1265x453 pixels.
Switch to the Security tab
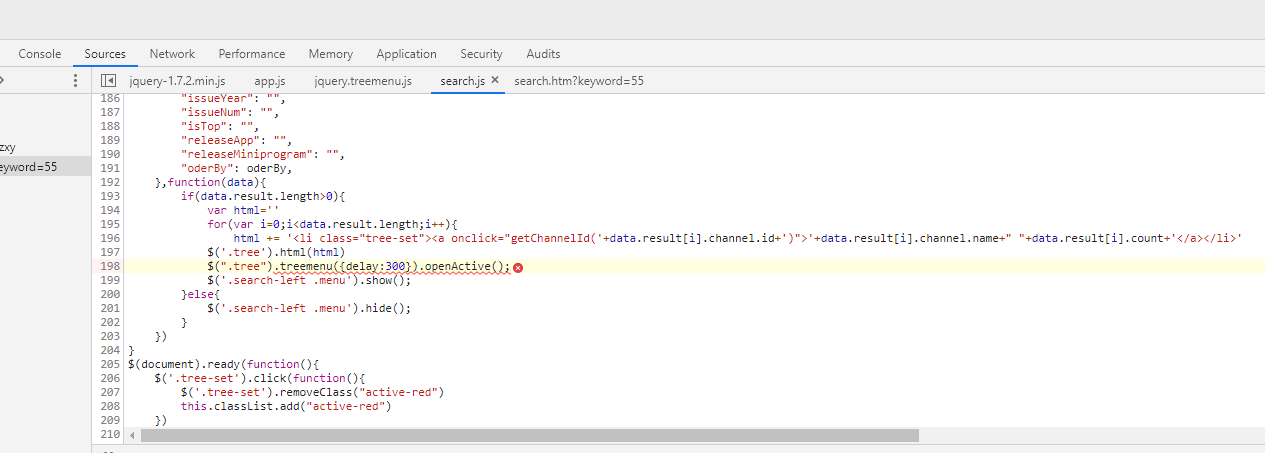click(481, 54)
